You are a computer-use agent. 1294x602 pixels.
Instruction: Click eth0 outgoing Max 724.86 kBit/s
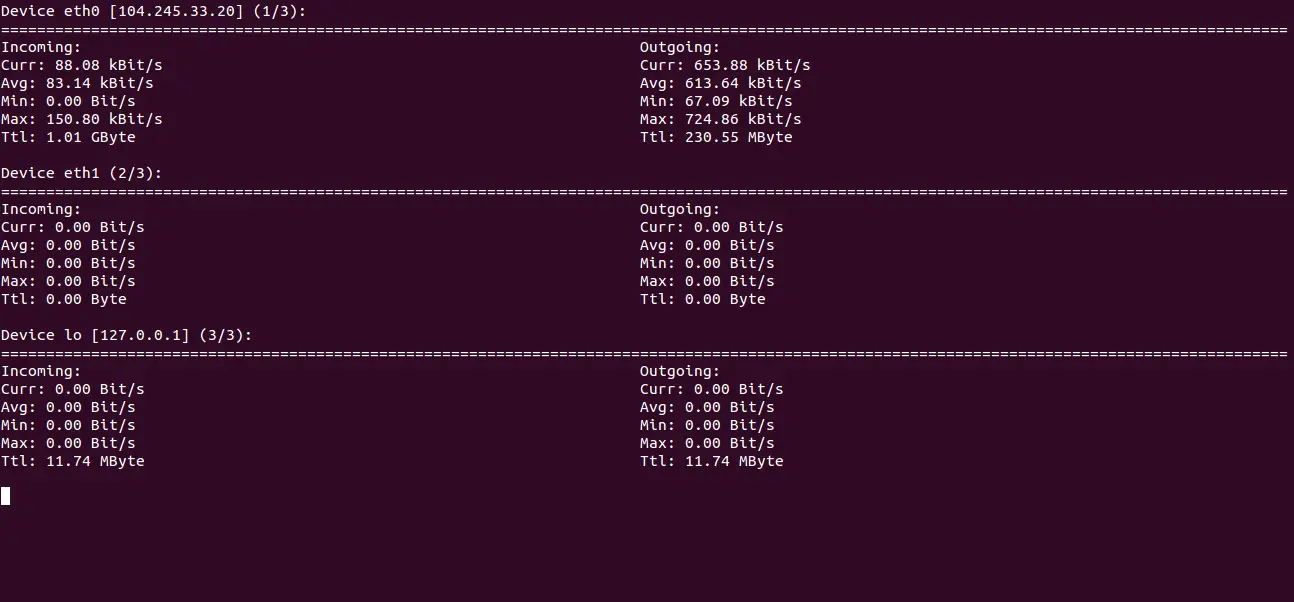(721, 119)
